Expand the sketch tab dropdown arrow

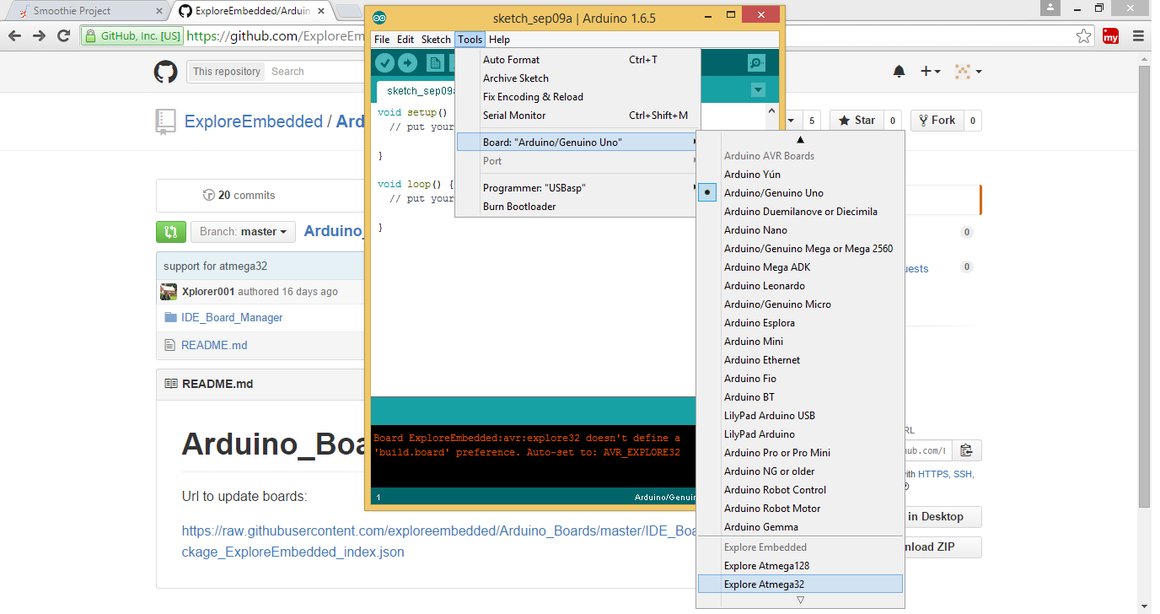[x=758, y=90]
